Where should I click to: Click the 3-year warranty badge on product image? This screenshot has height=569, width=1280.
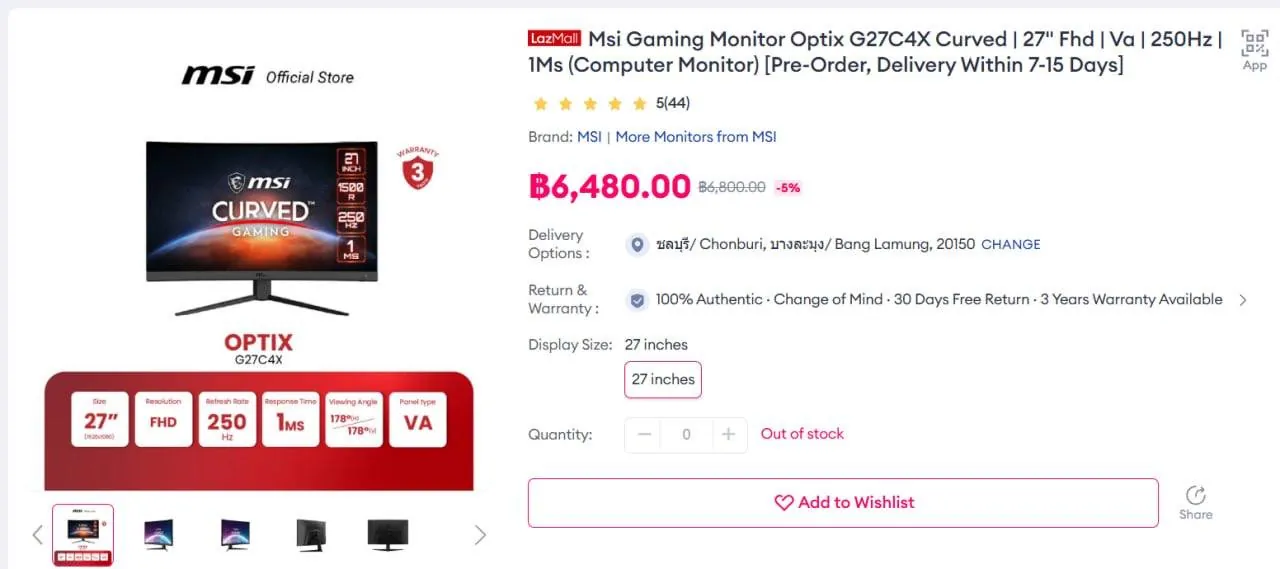pyautogui.click(x=417, y=169)
